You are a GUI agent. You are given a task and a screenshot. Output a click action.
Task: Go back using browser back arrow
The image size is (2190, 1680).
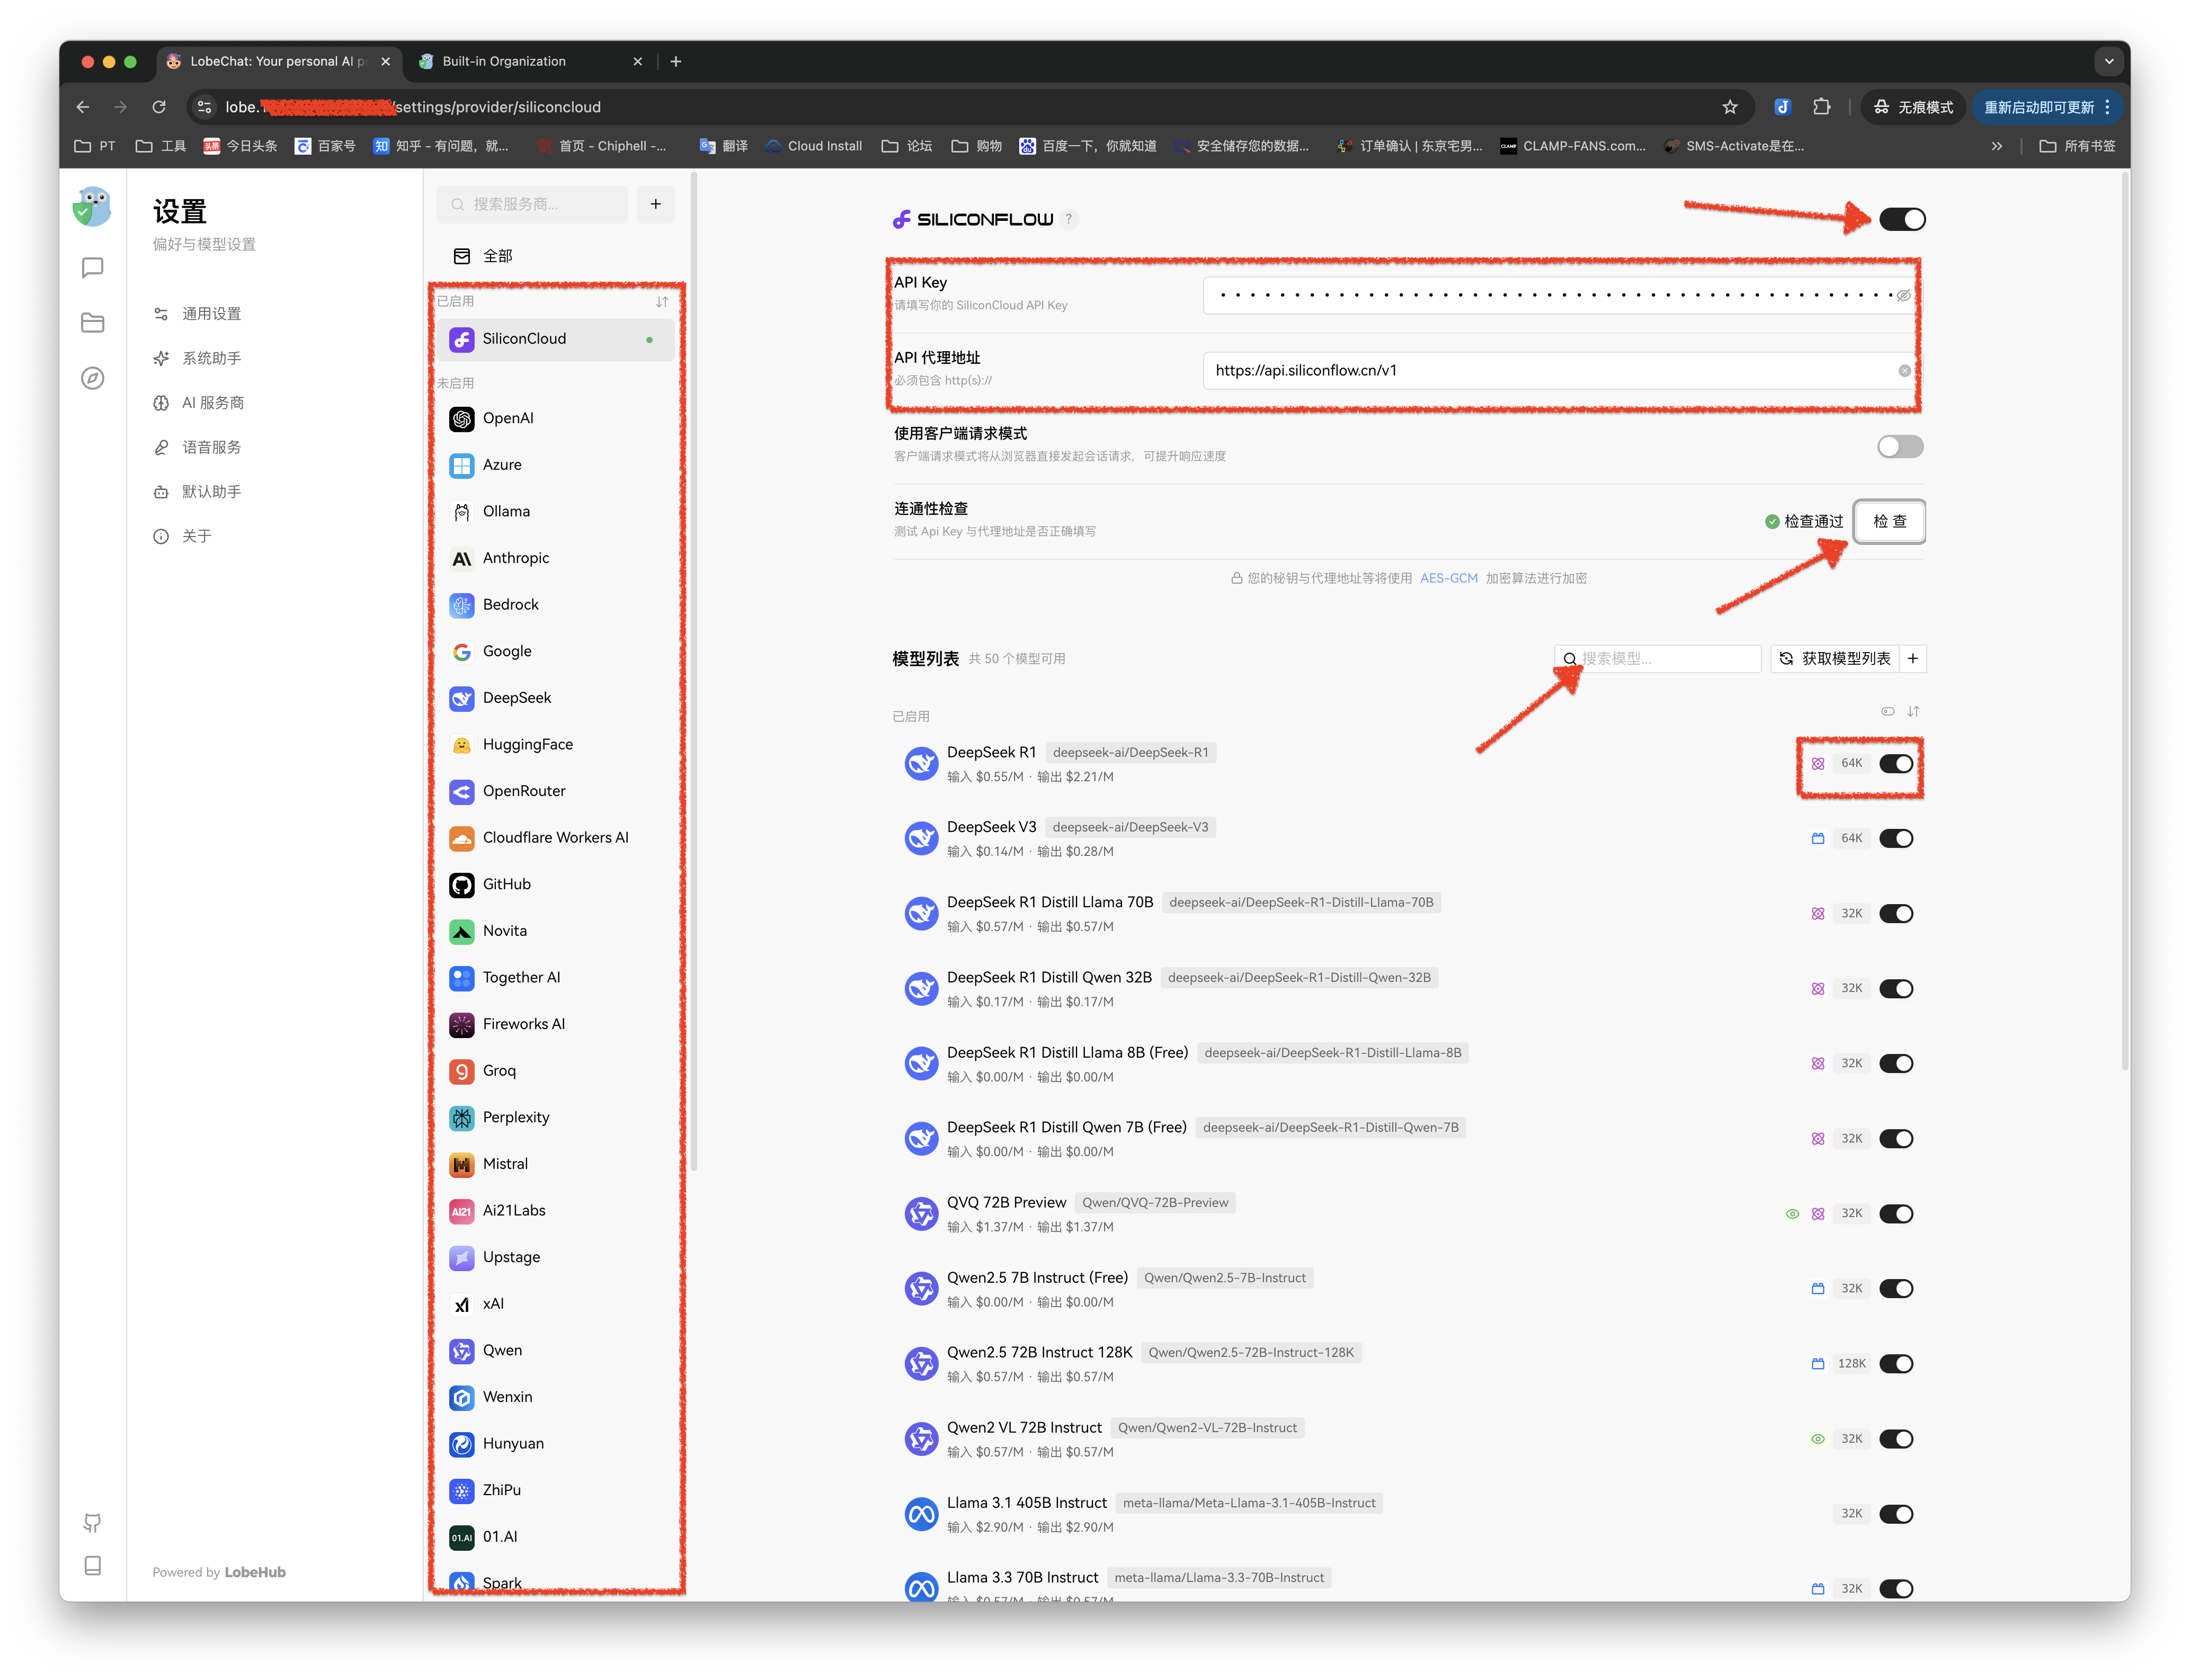[83, 107]
